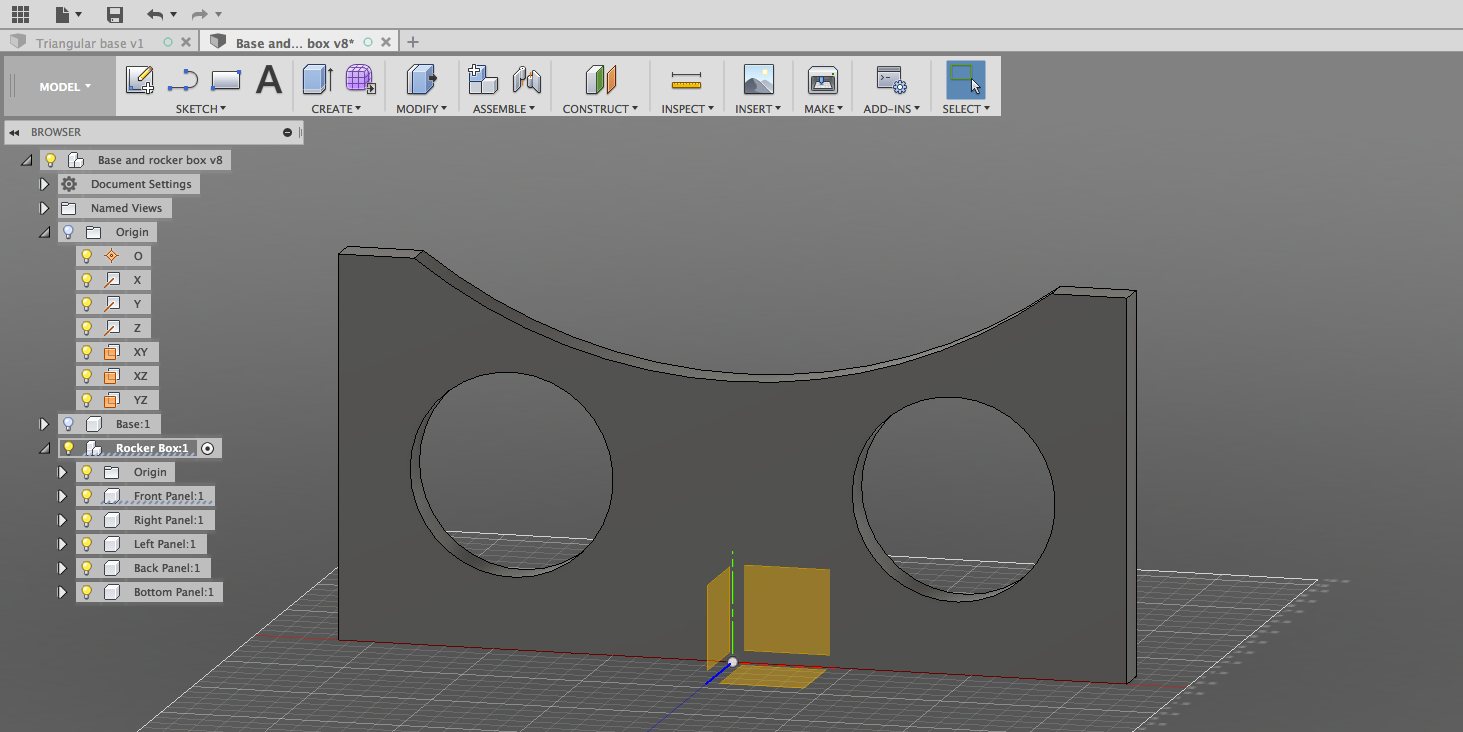The height and width of the screenshot is (732, 1463).
Task: Select the Line sketch tool
Action: click(x=182, y=80)
